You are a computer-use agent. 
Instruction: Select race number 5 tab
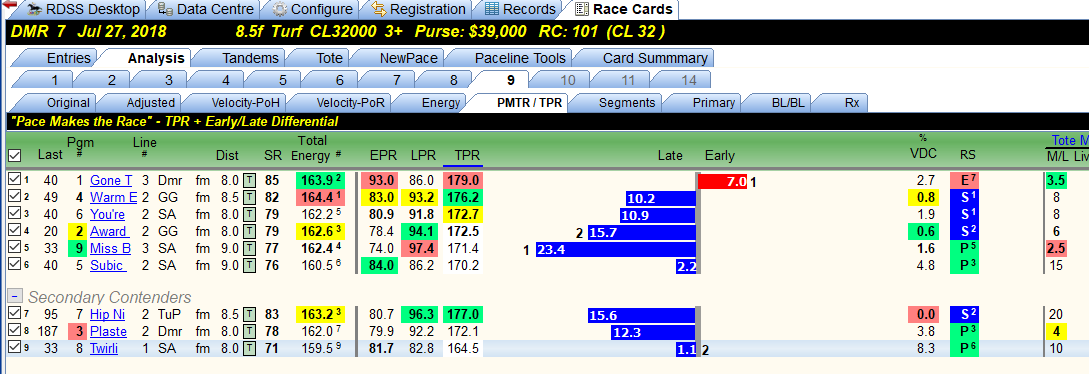click(283, 80)
